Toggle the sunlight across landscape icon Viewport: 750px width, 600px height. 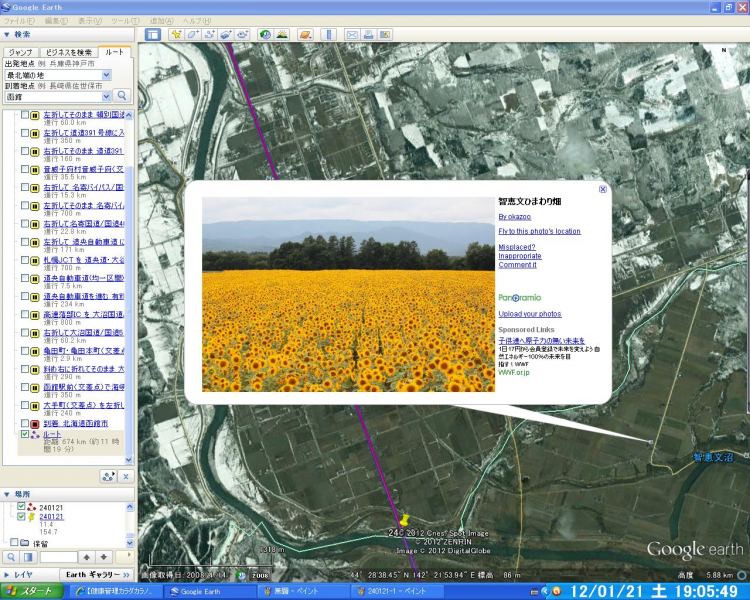click(x=282, y=34)
